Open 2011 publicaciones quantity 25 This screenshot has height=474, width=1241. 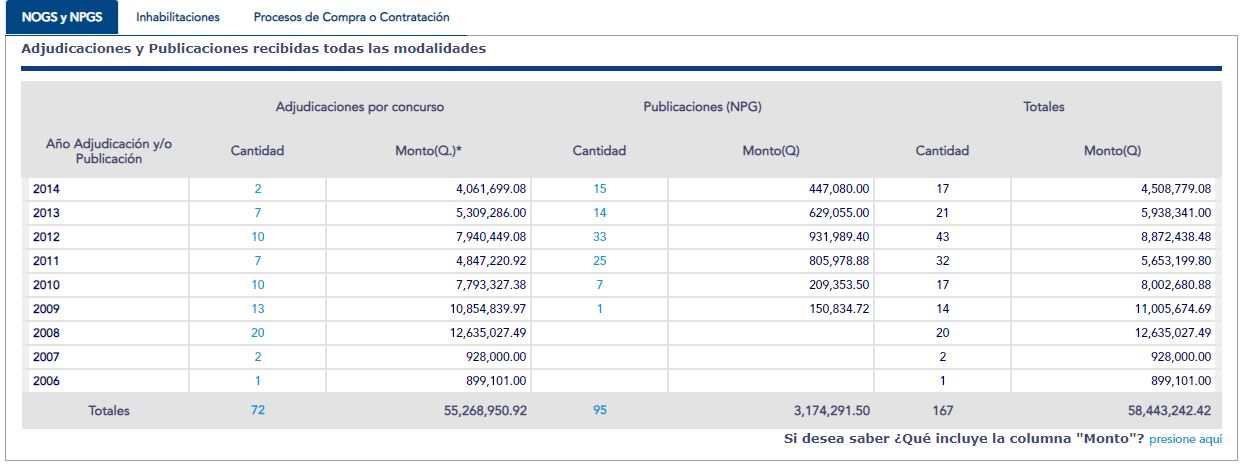click(x=599, y=261)
